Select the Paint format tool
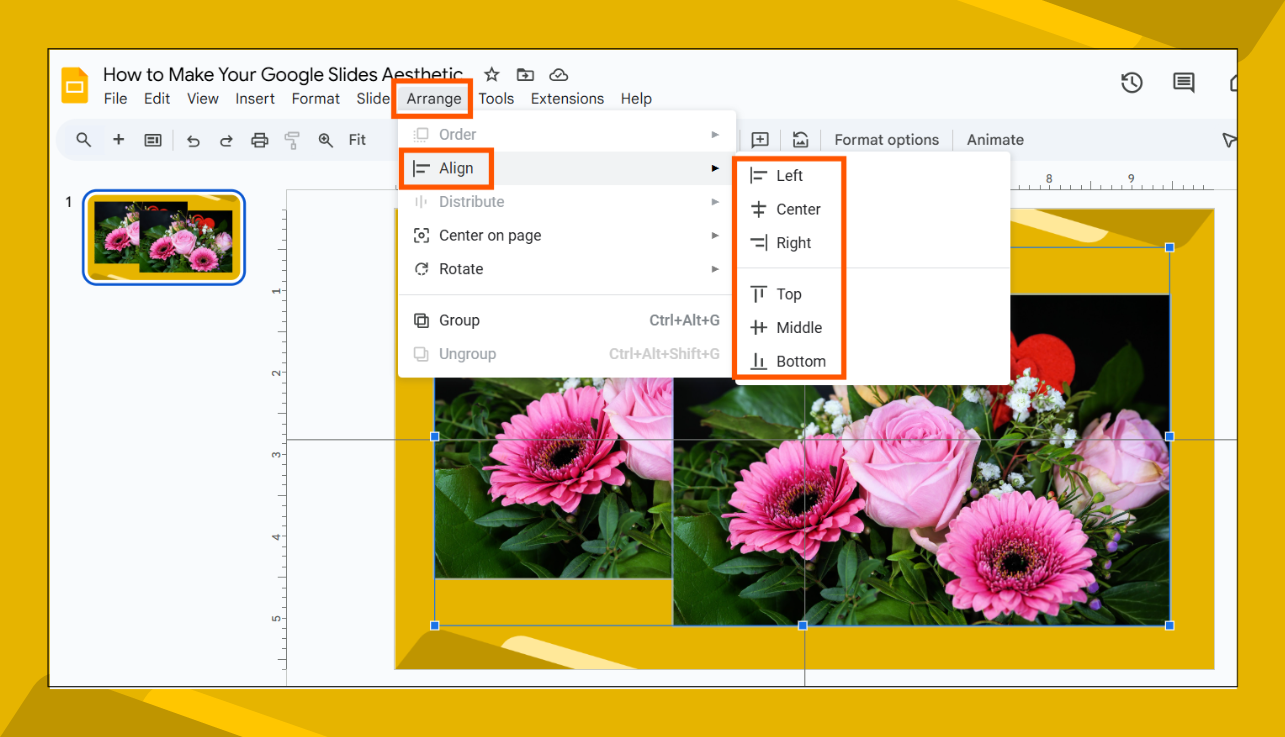Image resolution: width=1285 pixels, height=737 pixels. (x=291, y=140)
